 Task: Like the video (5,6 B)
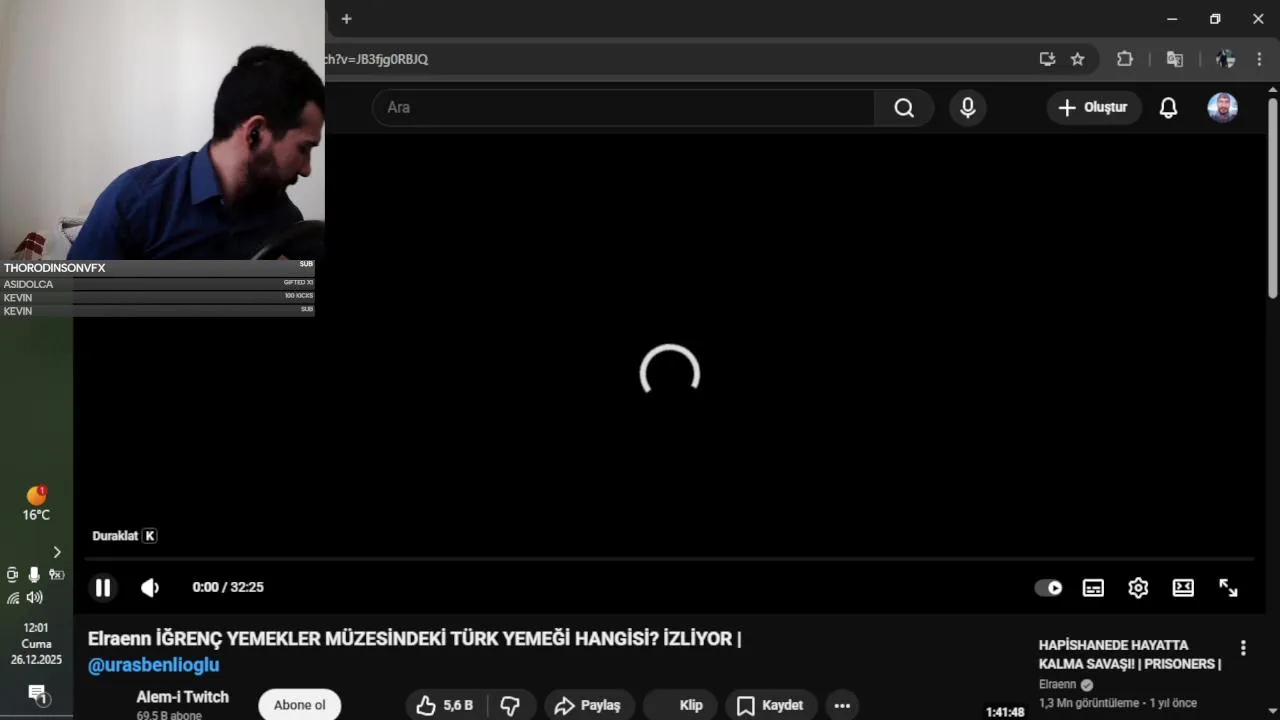pos(444,705)
